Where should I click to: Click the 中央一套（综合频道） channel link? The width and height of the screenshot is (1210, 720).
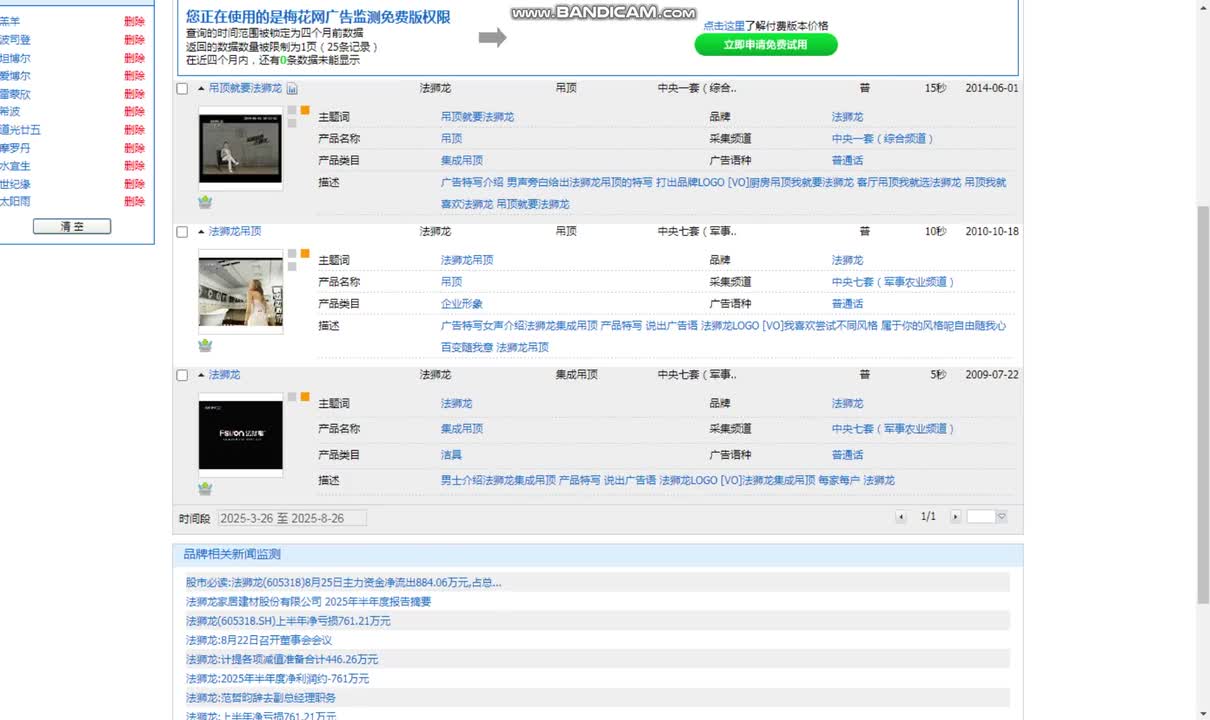pos(883,139)
